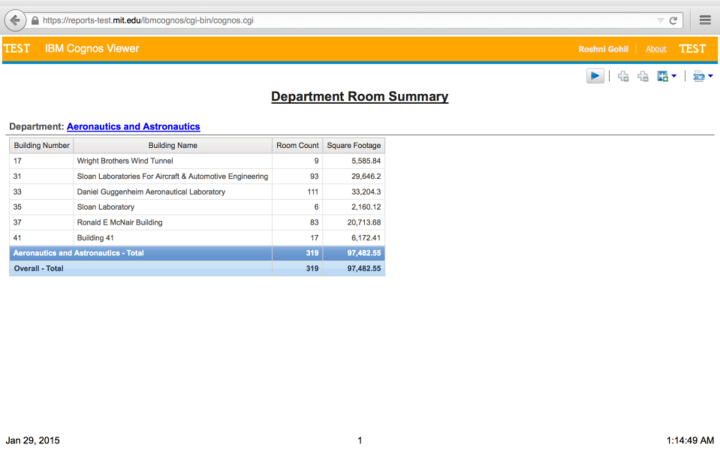This screenshot has width=720, height=450.
Task: Click the Room Count column header
Action: pyautogui.click(x=297, y=145)
